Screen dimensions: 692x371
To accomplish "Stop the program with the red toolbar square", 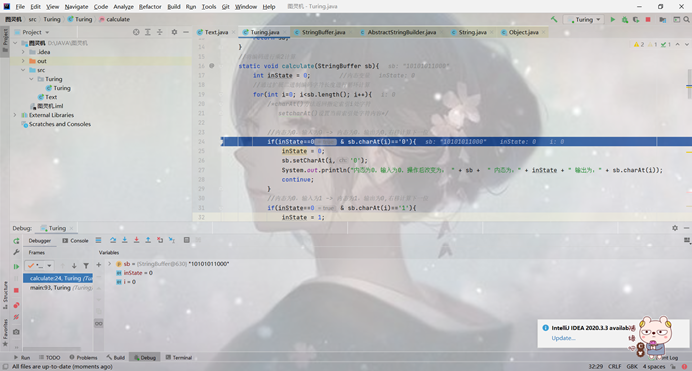I will (648, 19).
